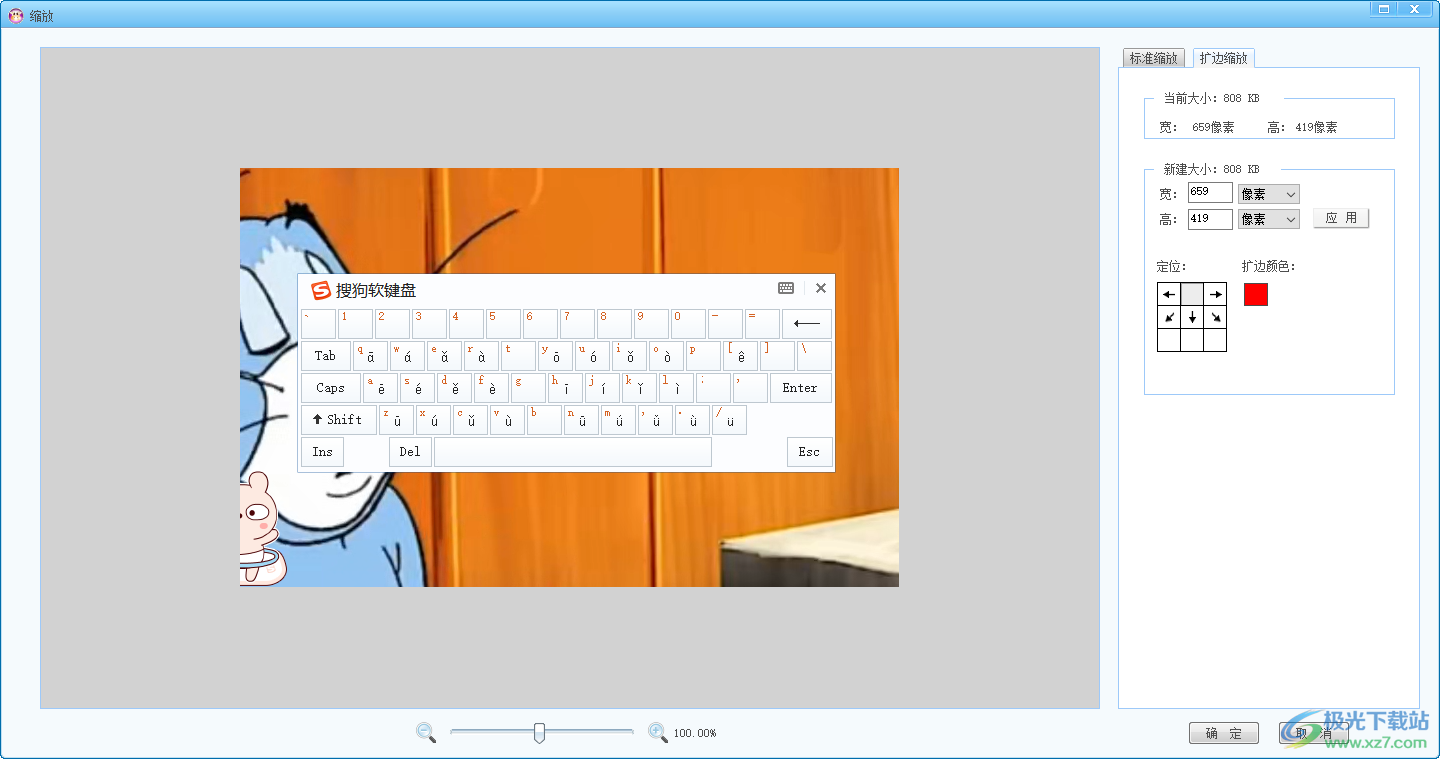
Task: Click the preview image in the canvas
Action: click(569, 377)
